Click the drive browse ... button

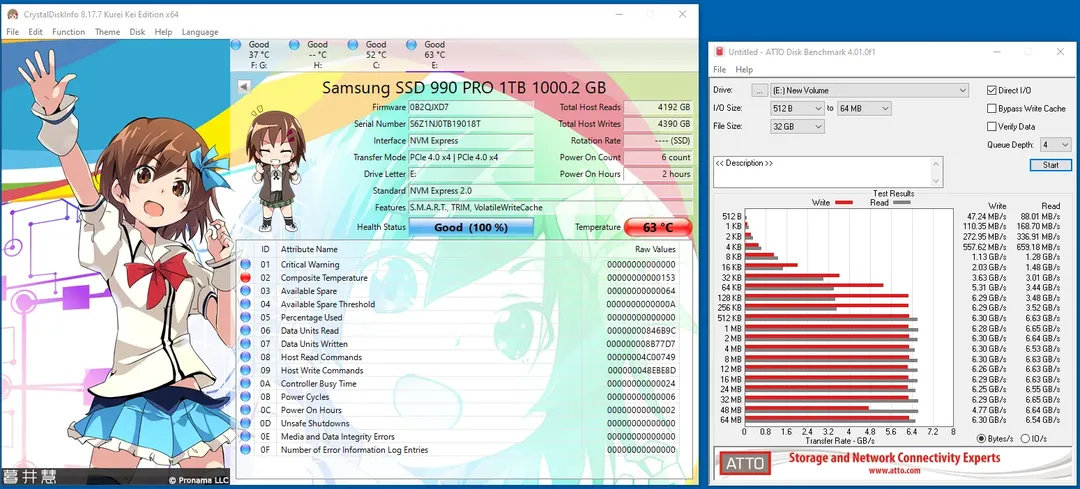pyautogui.click(x=759, y=90)
